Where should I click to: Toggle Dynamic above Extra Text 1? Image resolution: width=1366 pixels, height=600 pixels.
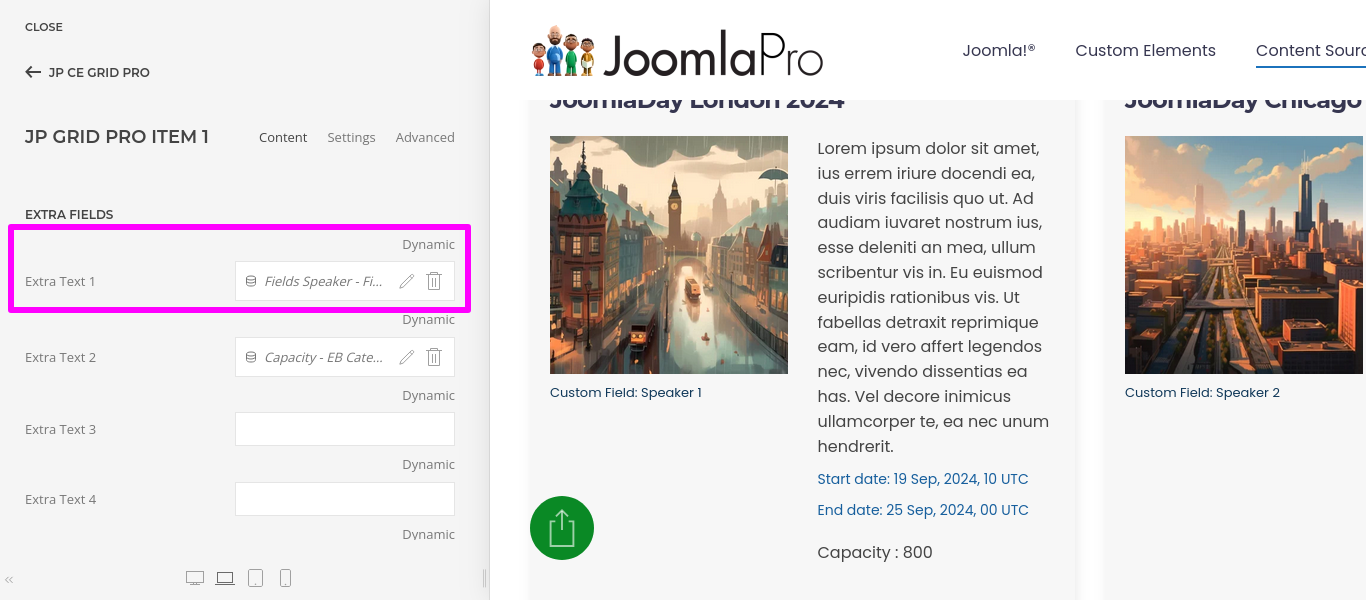coord(428,244)
